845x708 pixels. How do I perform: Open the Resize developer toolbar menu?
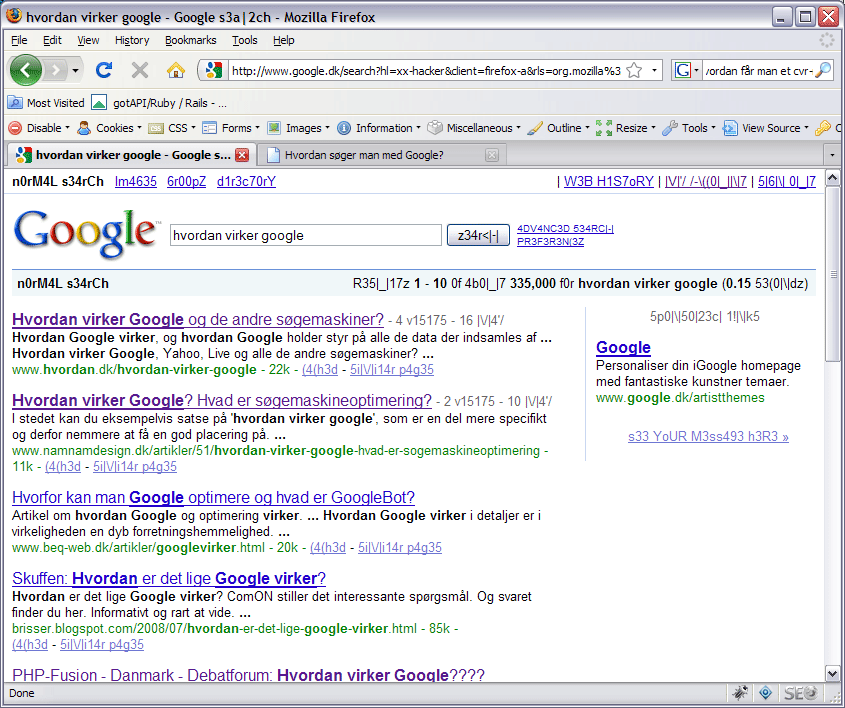pos(626,128)
